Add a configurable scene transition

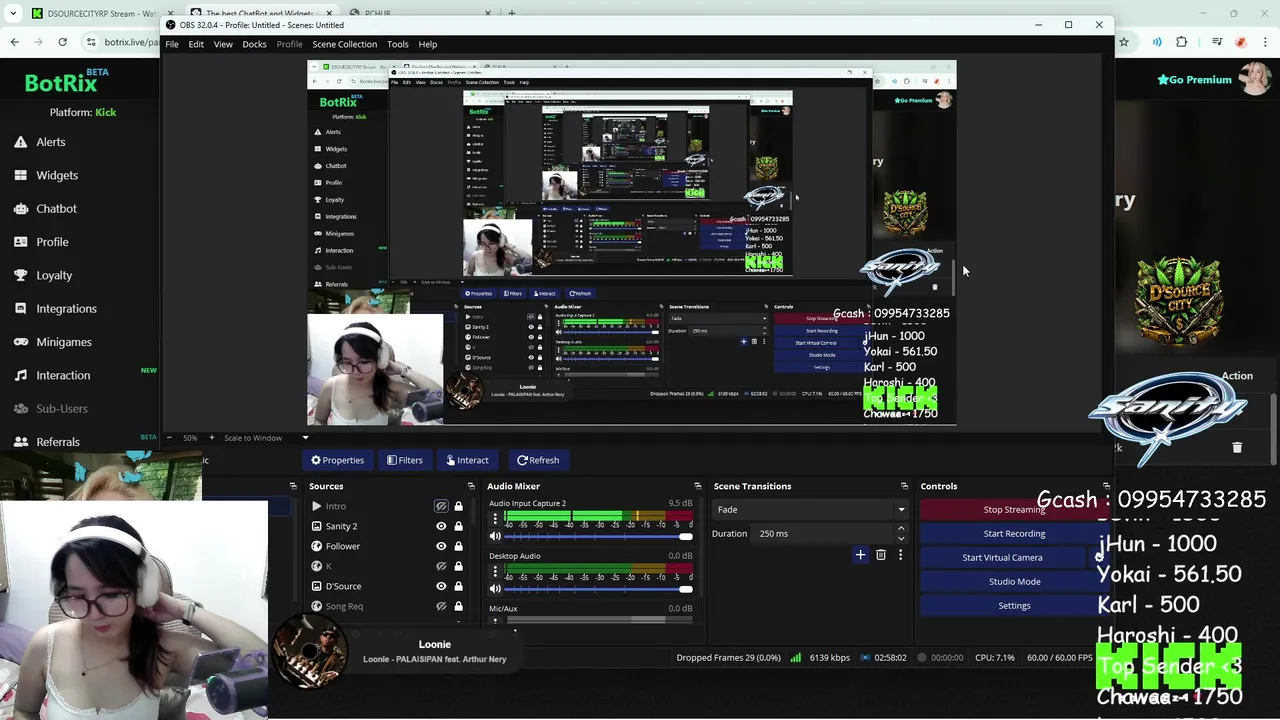click(x=860, y=555)
